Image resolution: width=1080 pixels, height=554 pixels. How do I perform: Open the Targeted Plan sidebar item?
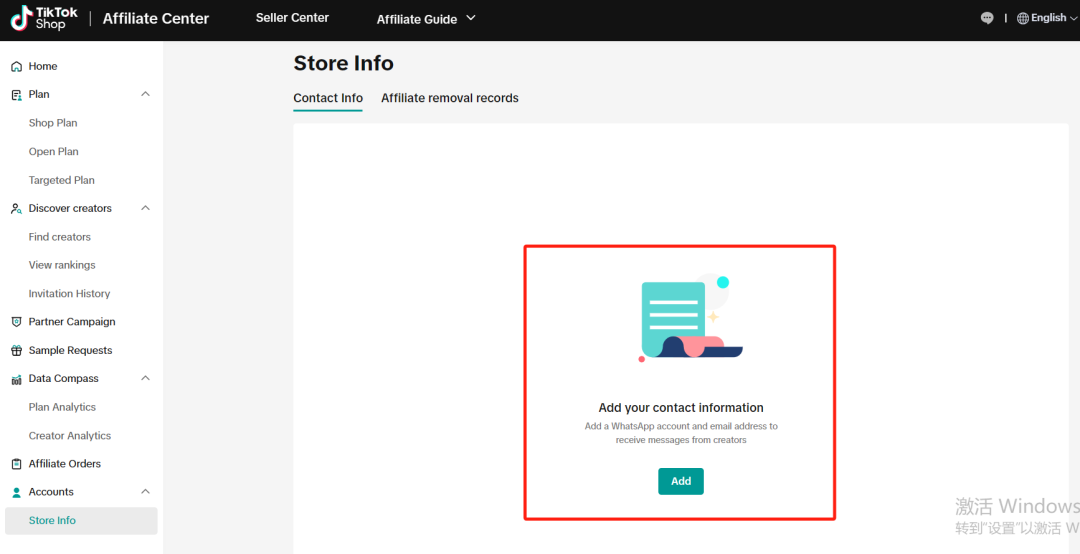click(x=62, y=180)
